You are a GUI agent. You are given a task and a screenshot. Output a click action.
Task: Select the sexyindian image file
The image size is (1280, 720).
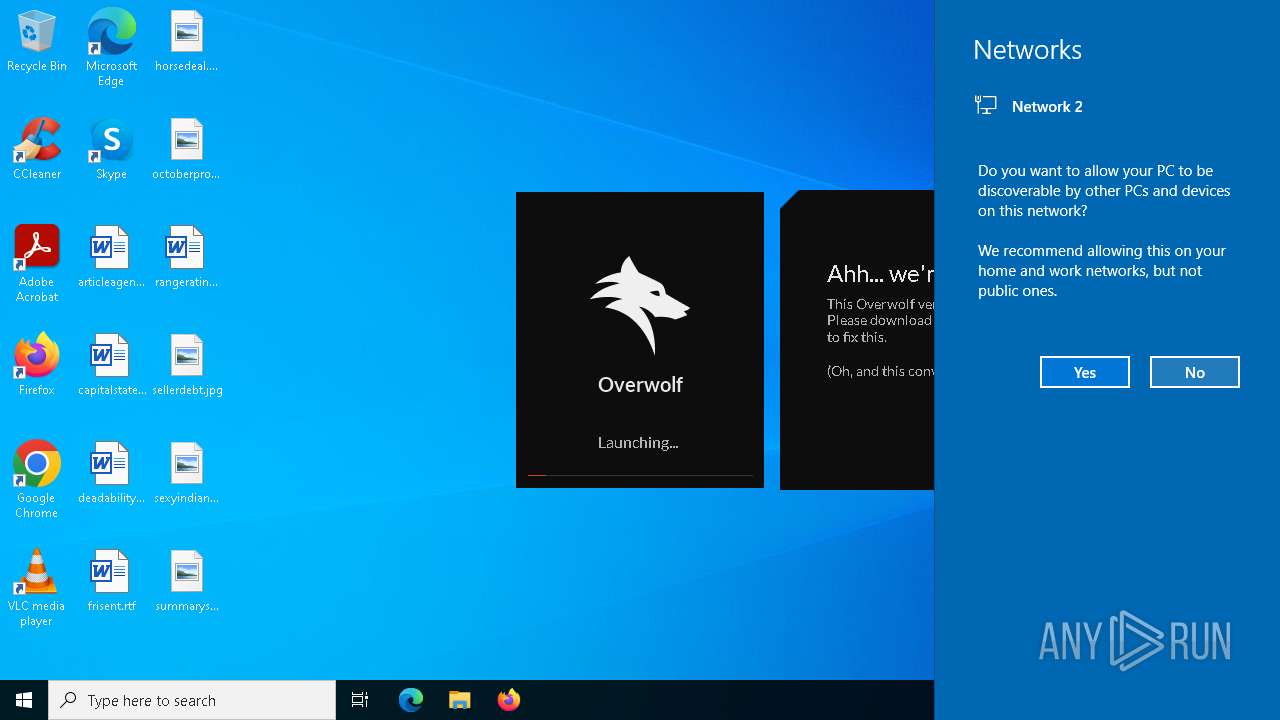[186, 474]
